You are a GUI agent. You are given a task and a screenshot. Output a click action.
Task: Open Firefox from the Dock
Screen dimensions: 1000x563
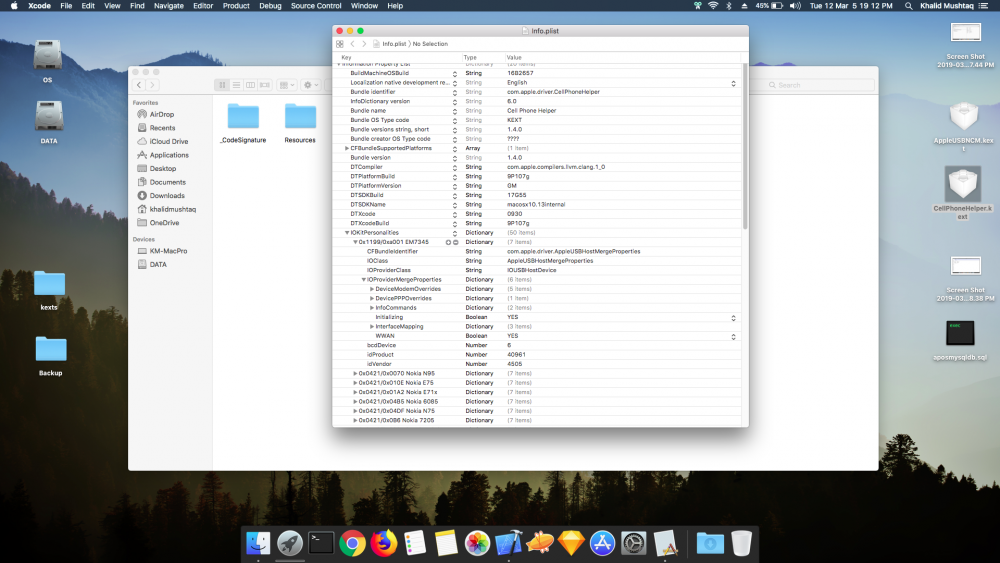383,543
